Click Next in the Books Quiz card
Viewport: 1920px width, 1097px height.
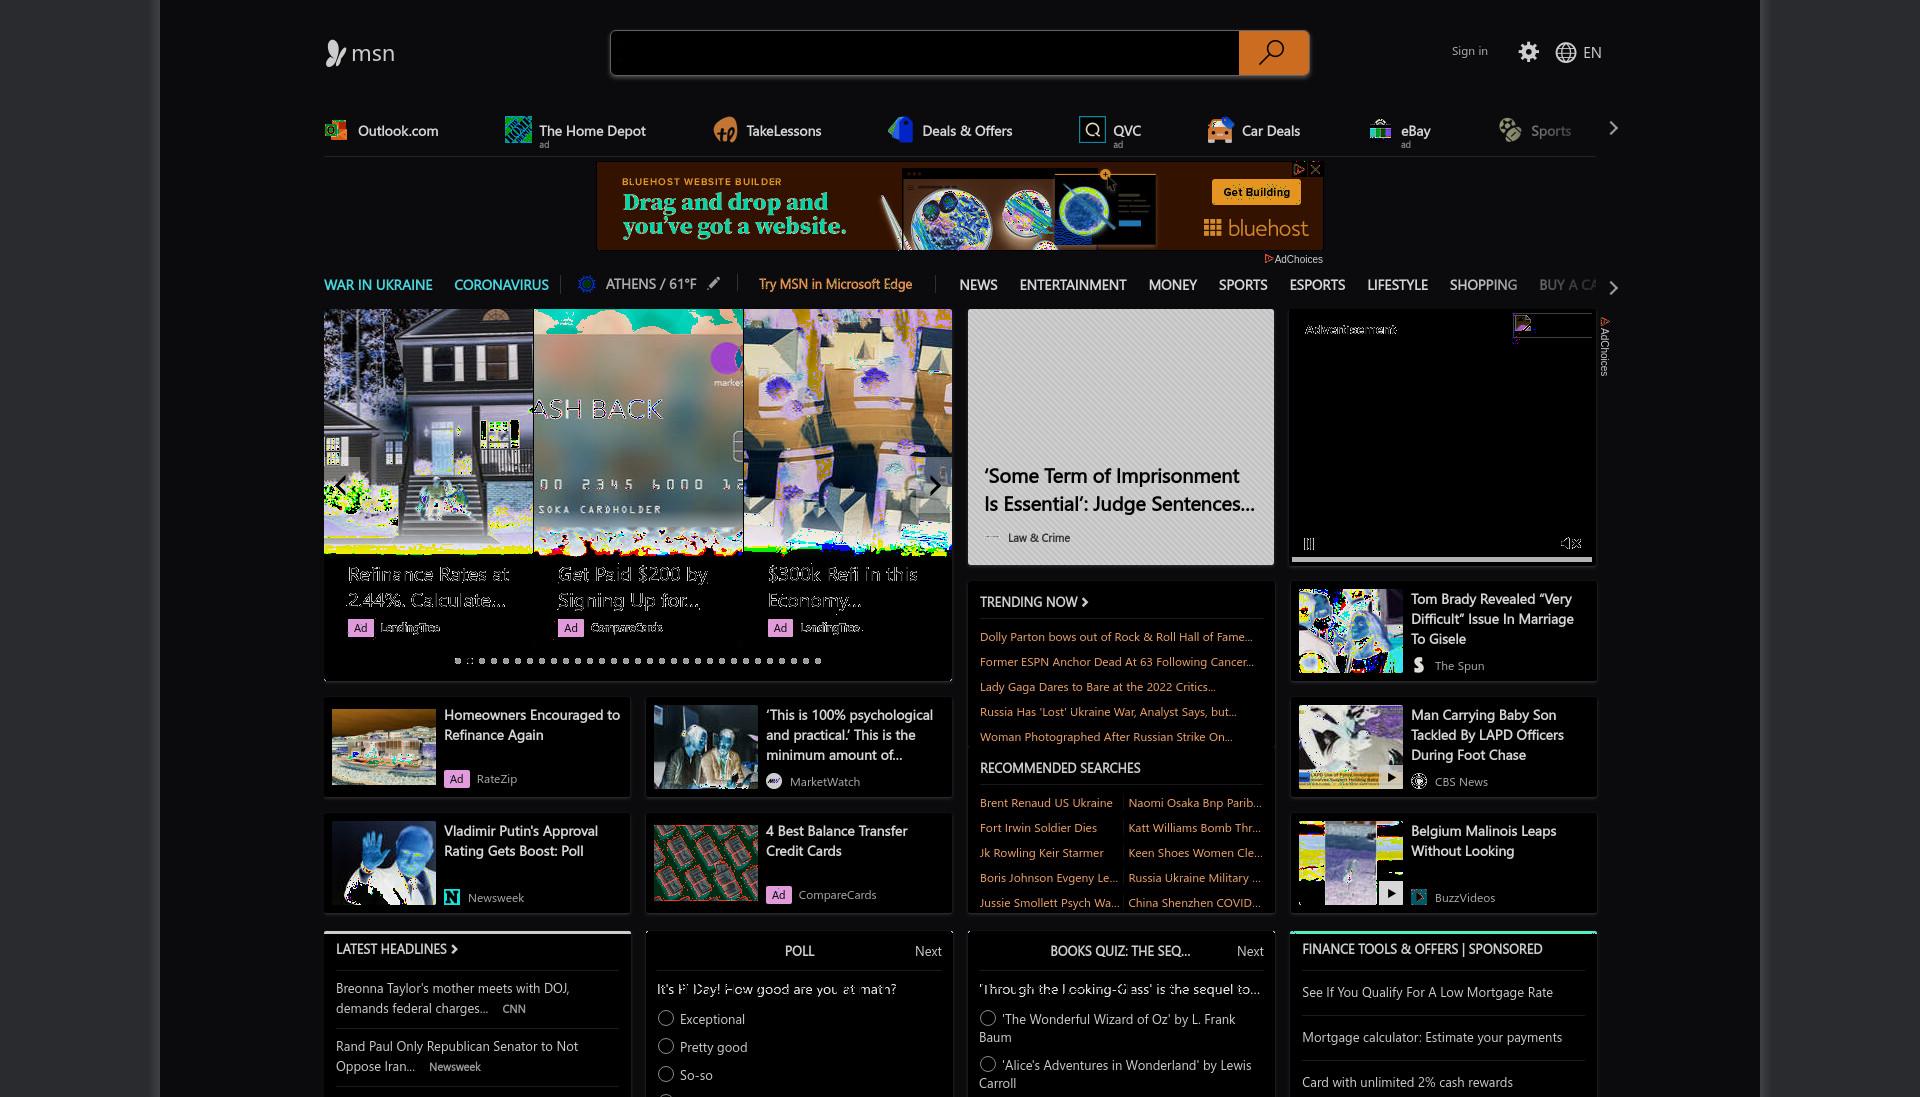pyautogui.click(x=1250, y=951)
